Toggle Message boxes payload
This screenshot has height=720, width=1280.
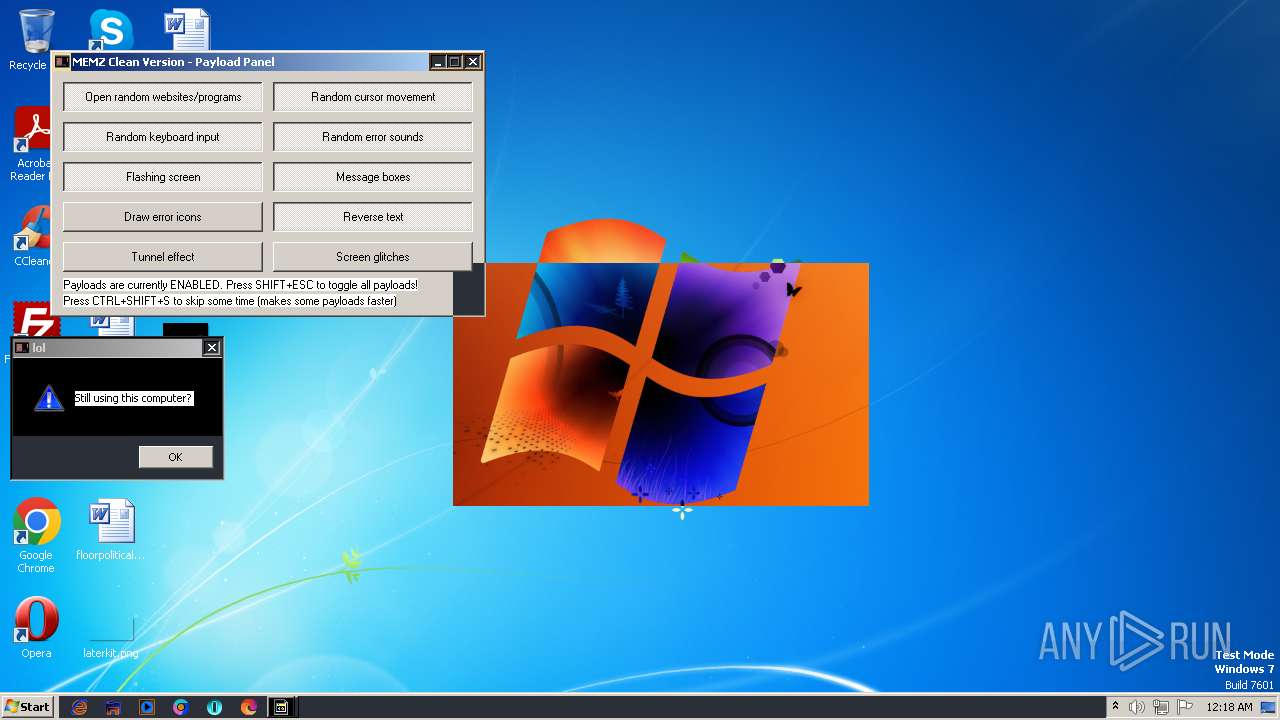[373, 177]
